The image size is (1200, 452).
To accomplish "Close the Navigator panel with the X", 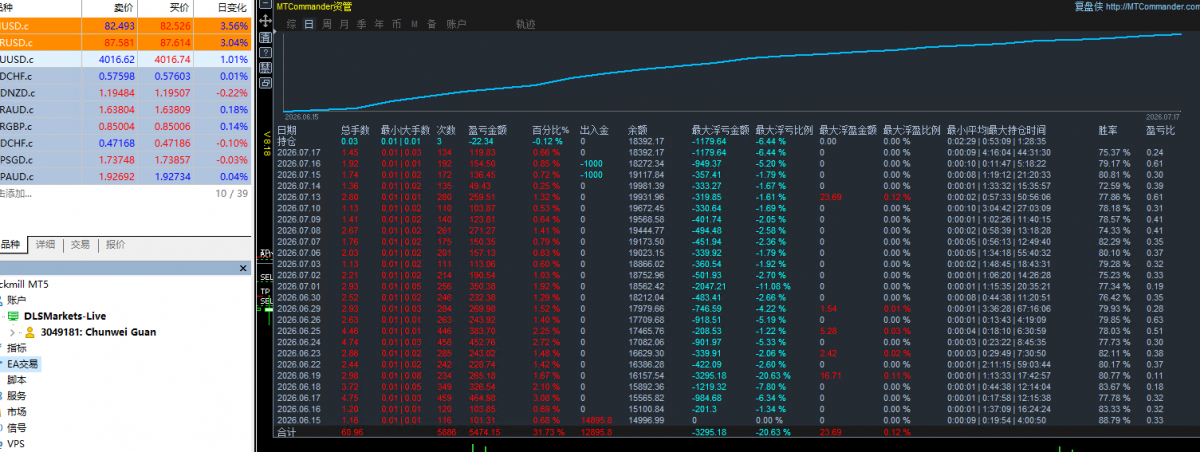I will click(242, 268).
